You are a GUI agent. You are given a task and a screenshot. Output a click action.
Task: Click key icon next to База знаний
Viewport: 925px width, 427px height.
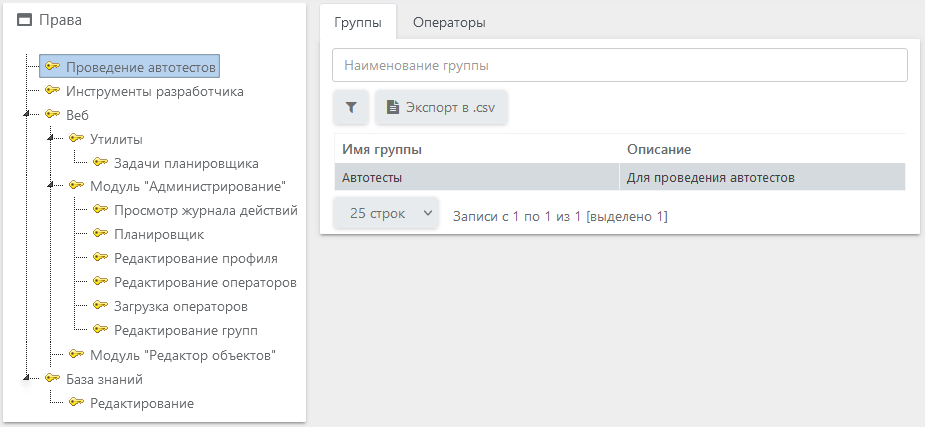coord(53,379)
